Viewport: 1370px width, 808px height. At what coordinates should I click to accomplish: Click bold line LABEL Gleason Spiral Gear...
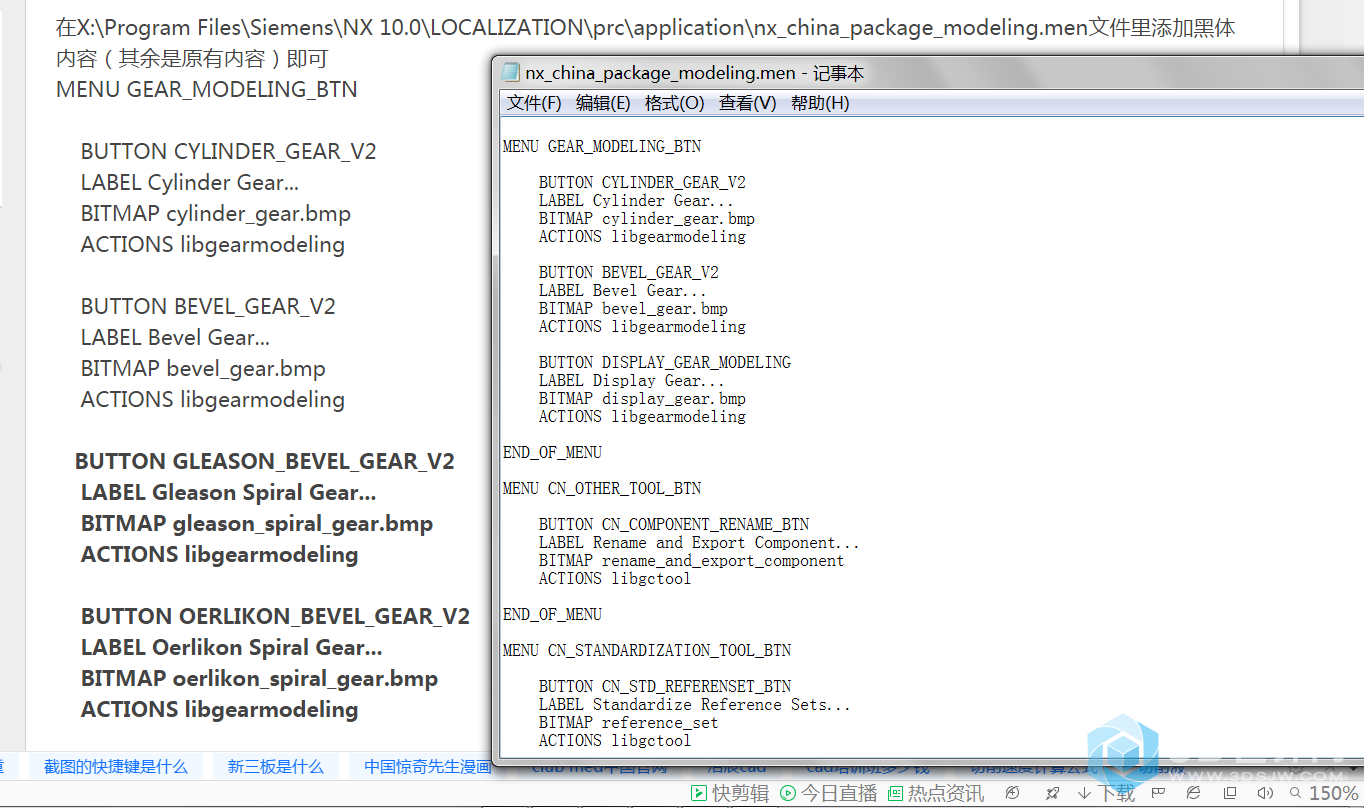pos(229,492)
